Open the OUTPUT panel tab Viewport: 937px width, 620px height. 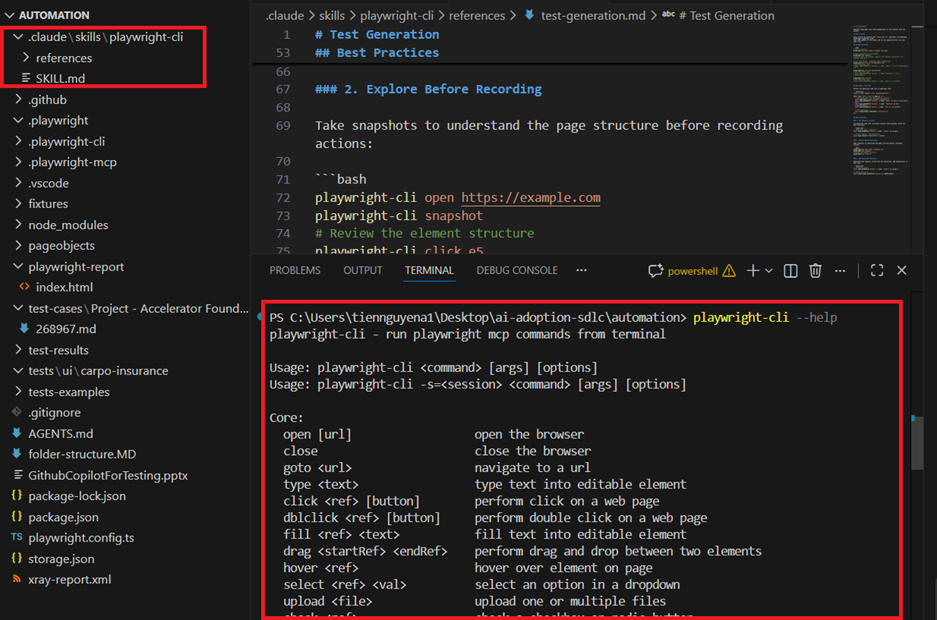(x=362, y=270)
